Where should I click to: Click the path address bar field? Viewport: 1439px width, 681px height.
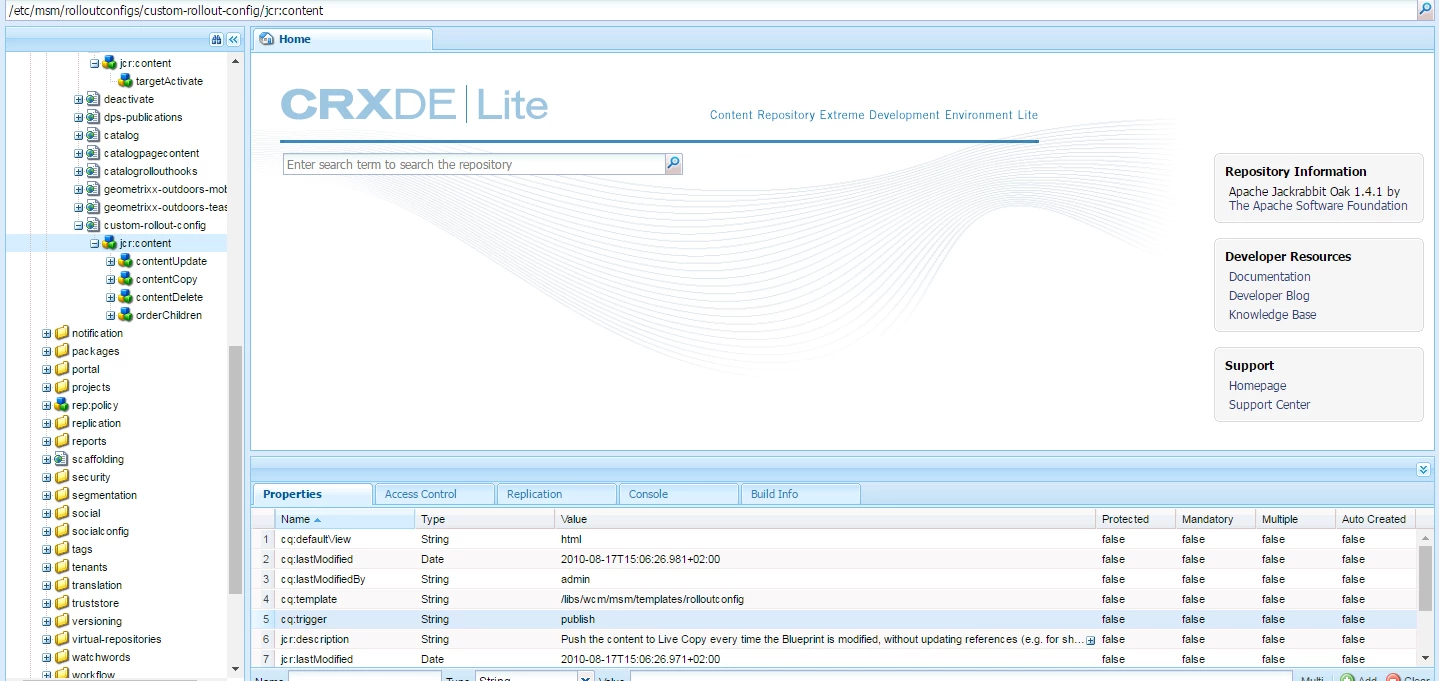(709, 11)
